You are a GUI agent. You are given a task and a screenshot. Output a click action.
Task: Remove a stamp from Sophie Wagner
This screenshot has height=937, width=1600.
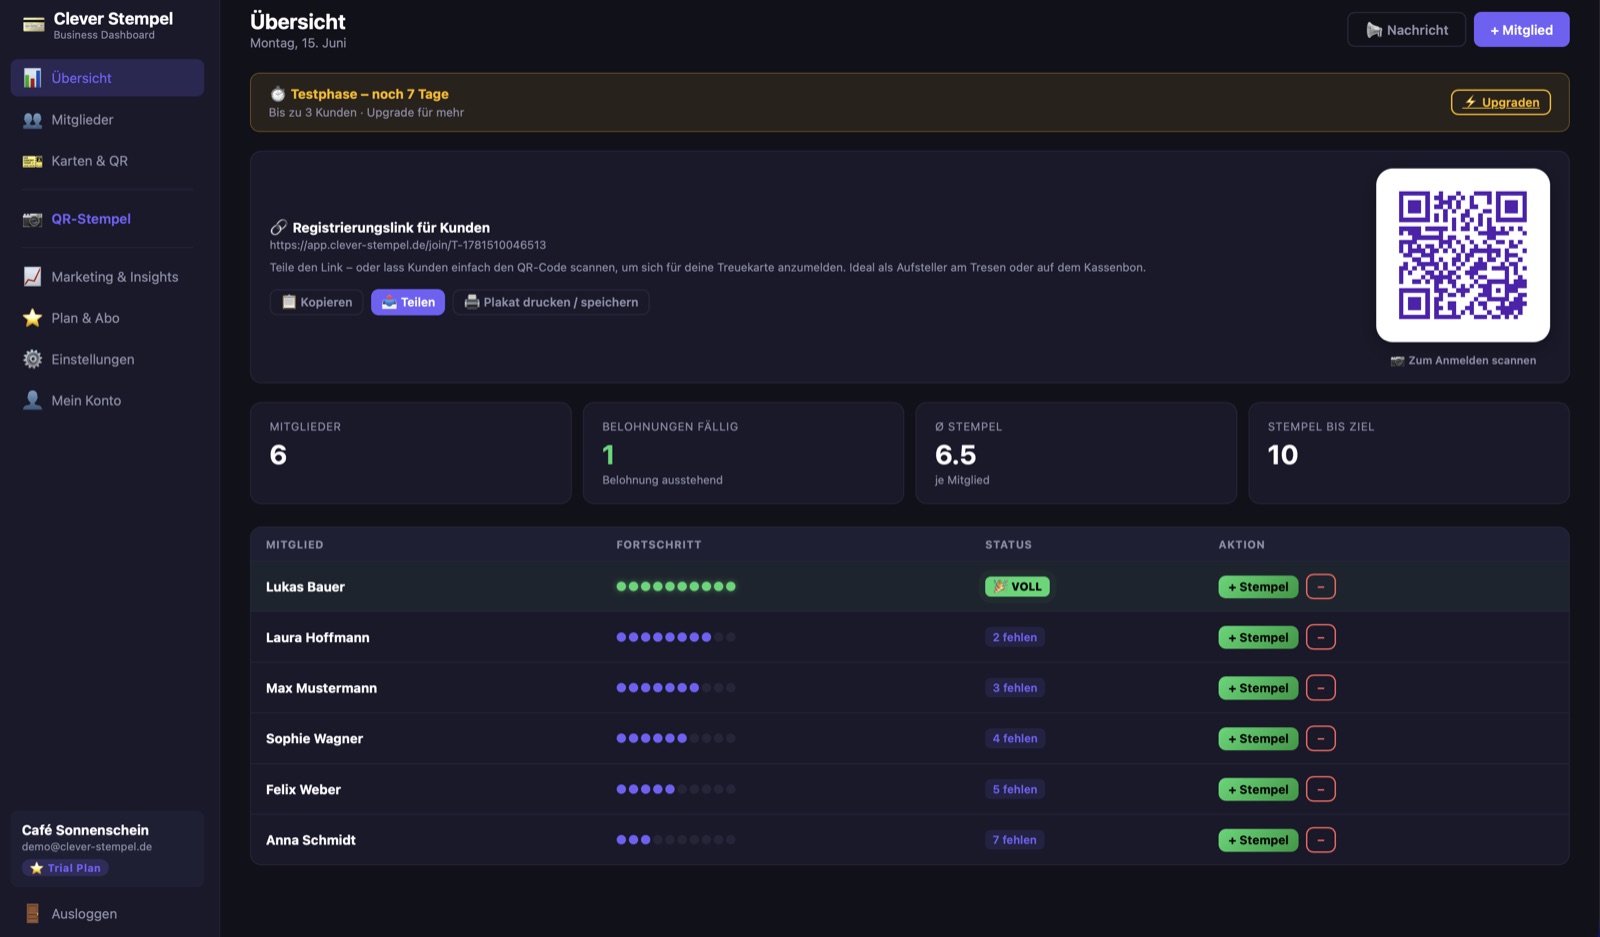tap(1321, 739)
